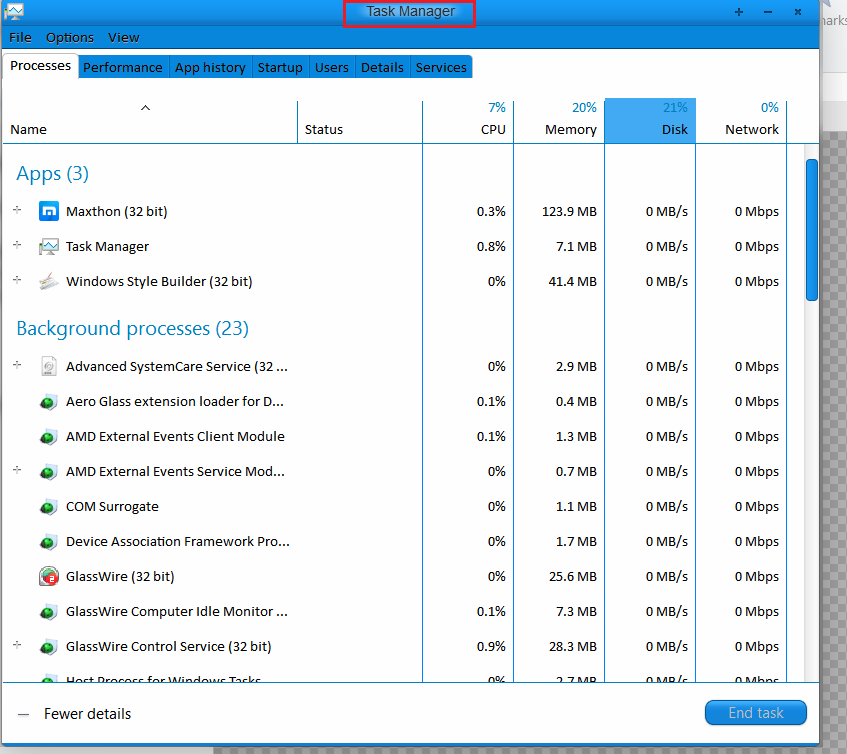
Task: Click the Maxthon browser icon
Action: 49,211
